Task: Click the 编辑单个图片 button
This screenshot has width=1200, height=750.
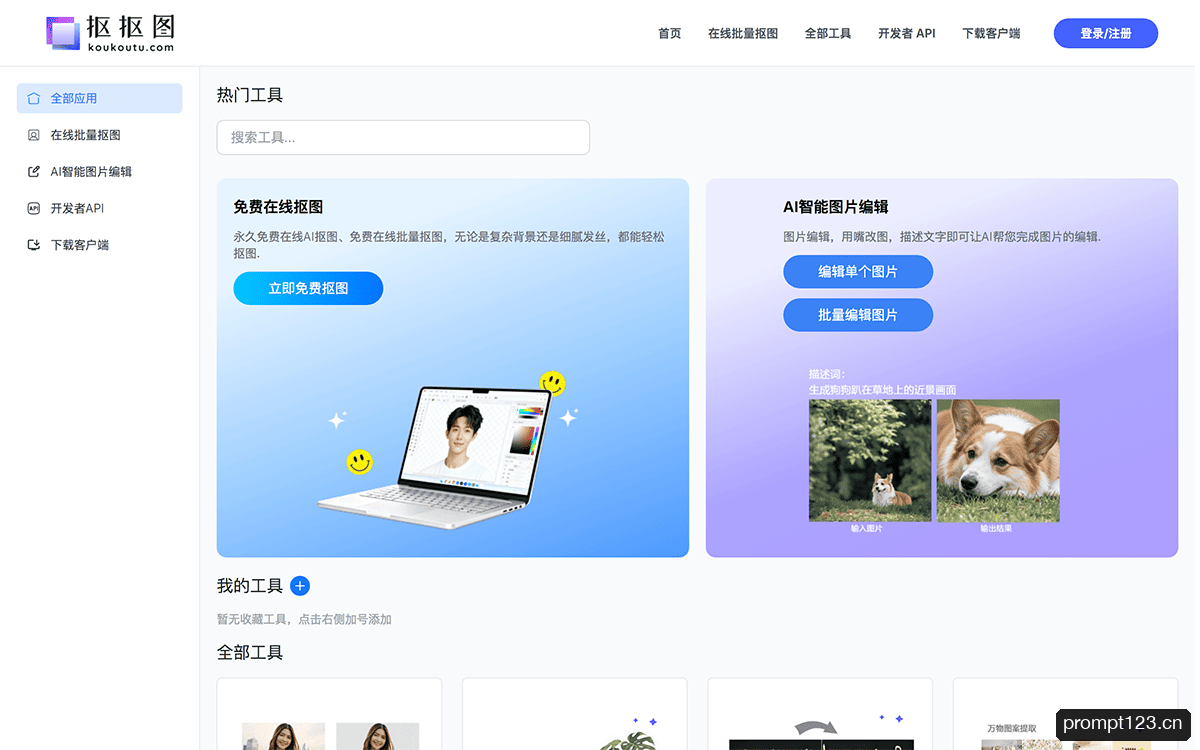Action: point(858,271)
